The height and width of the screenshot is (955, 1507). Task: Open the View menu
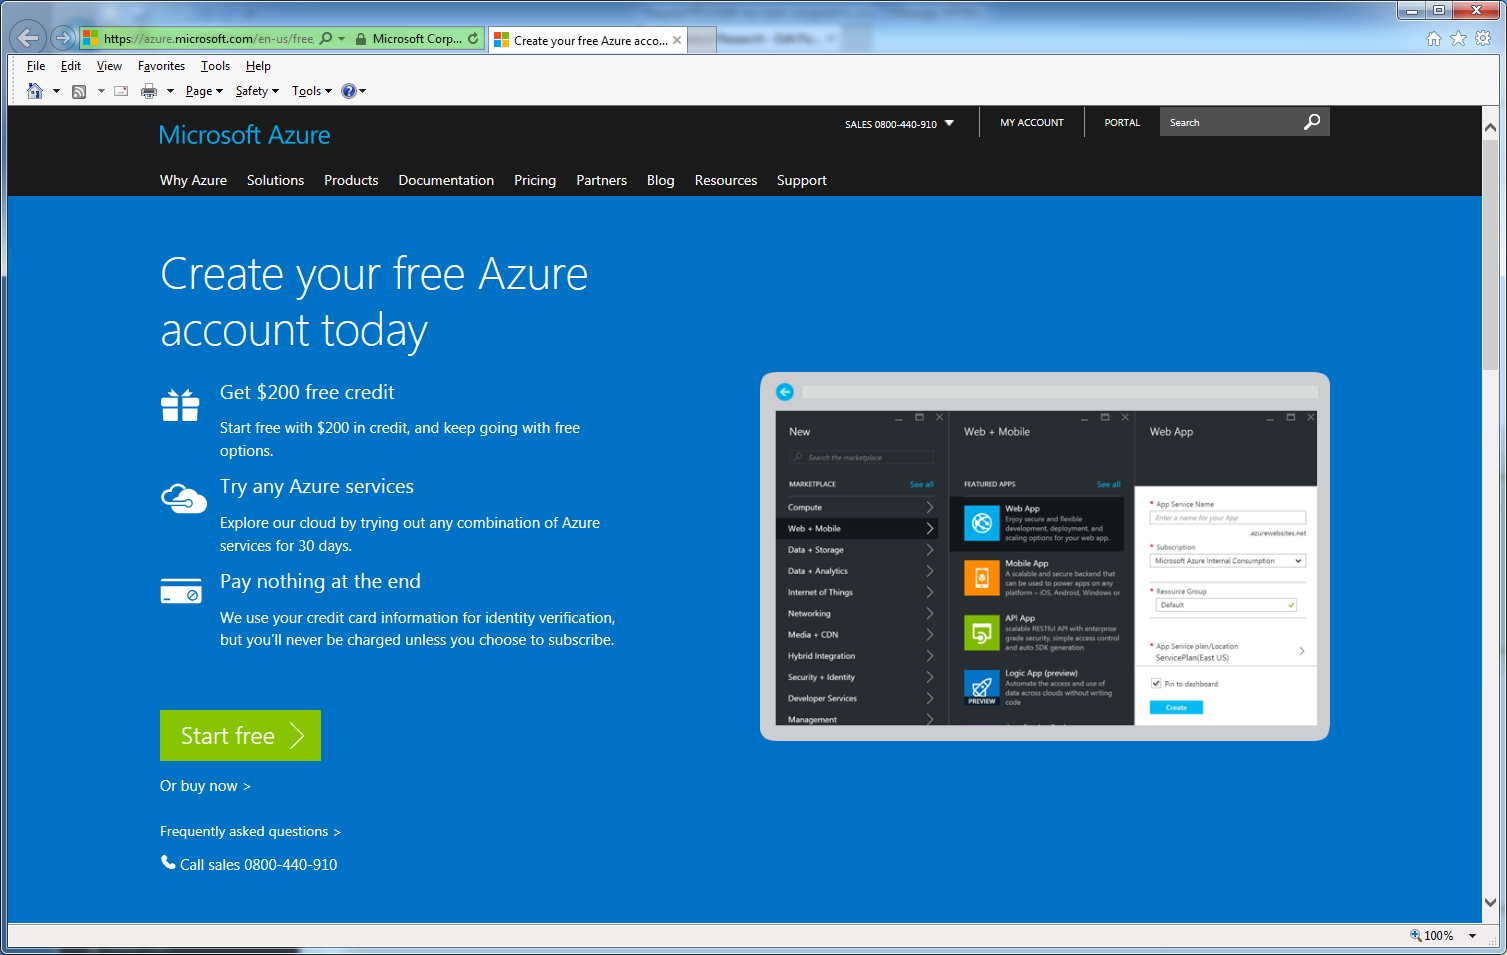(x=109, y=66)
